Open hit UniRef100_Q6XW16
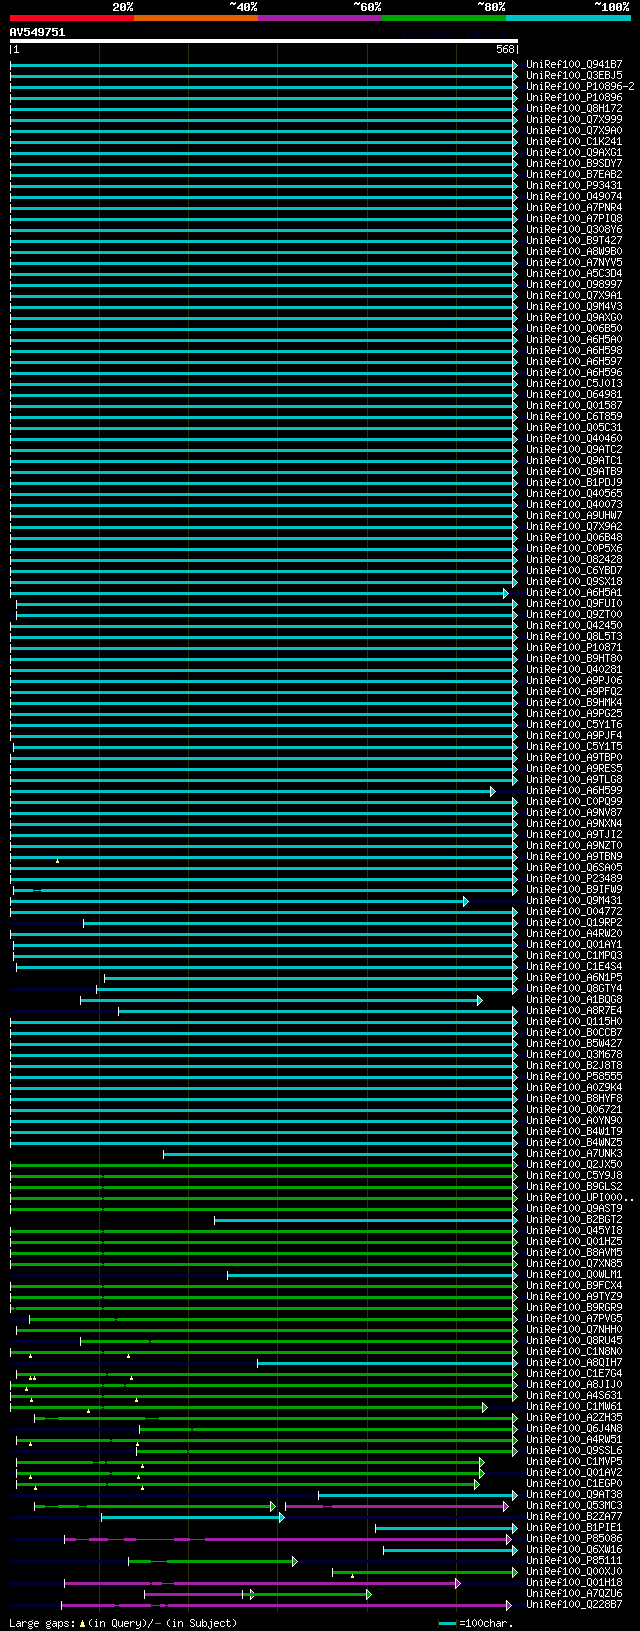The width and height of the screenshot is (640, 1631). (x=574, y=1549)
